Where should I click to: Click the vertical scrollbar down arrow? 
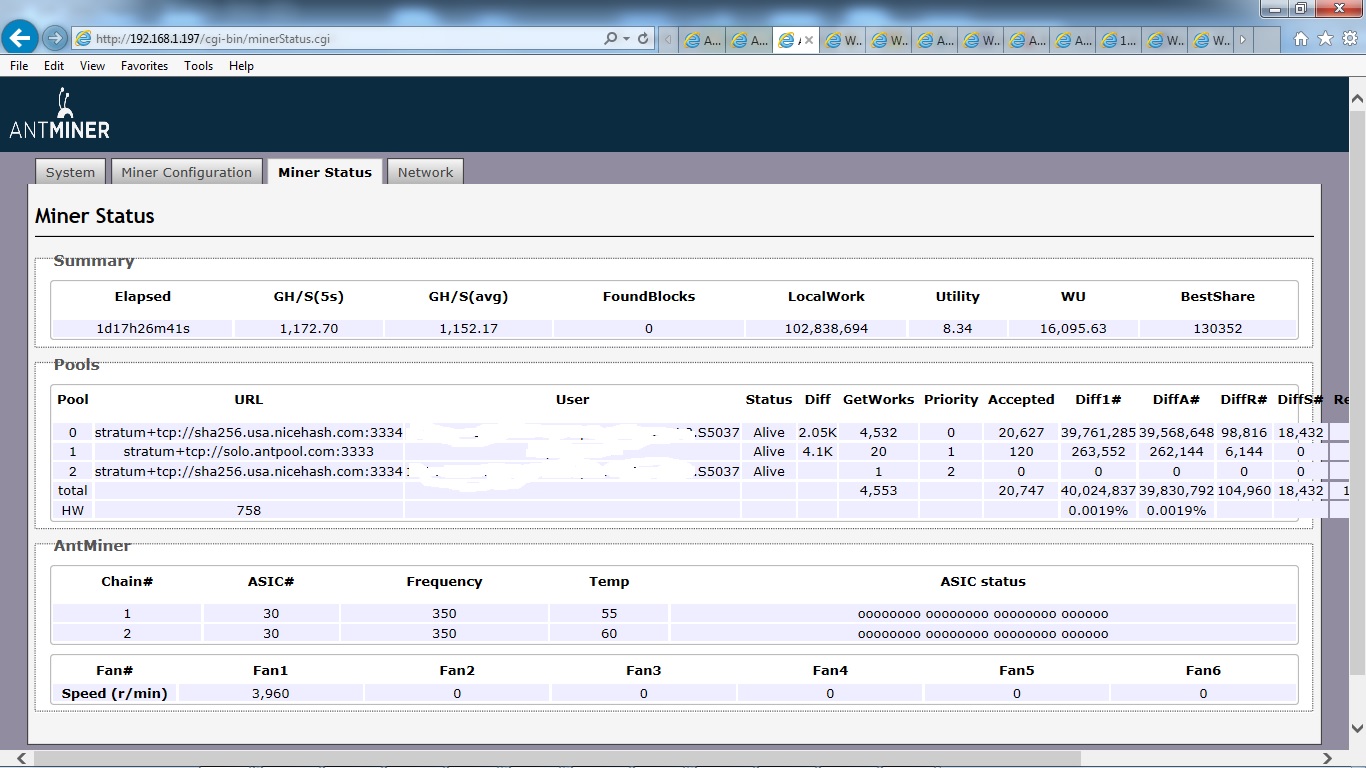click(x=1357, y=730)
